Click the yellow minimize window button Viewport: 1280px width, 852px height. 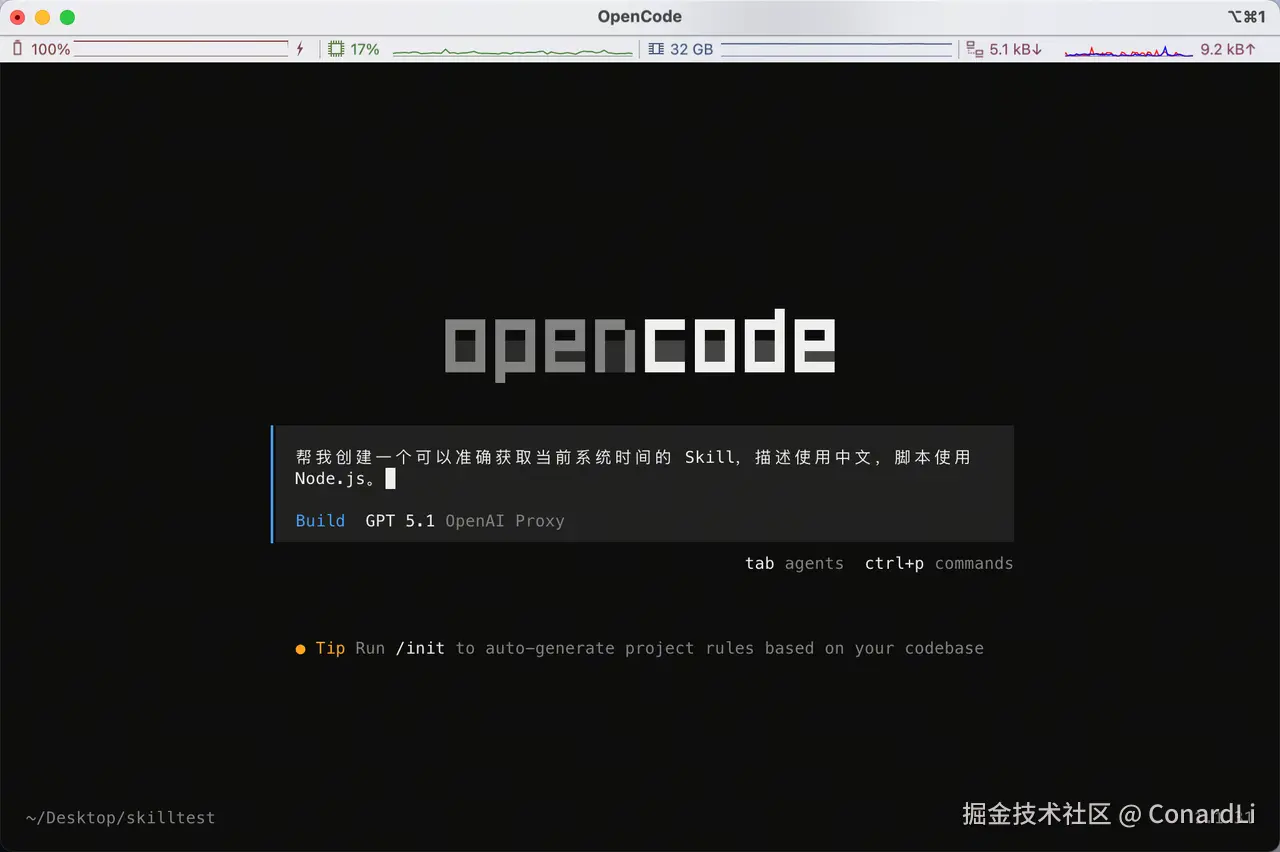pyautogui.click(x=42, y=17)
